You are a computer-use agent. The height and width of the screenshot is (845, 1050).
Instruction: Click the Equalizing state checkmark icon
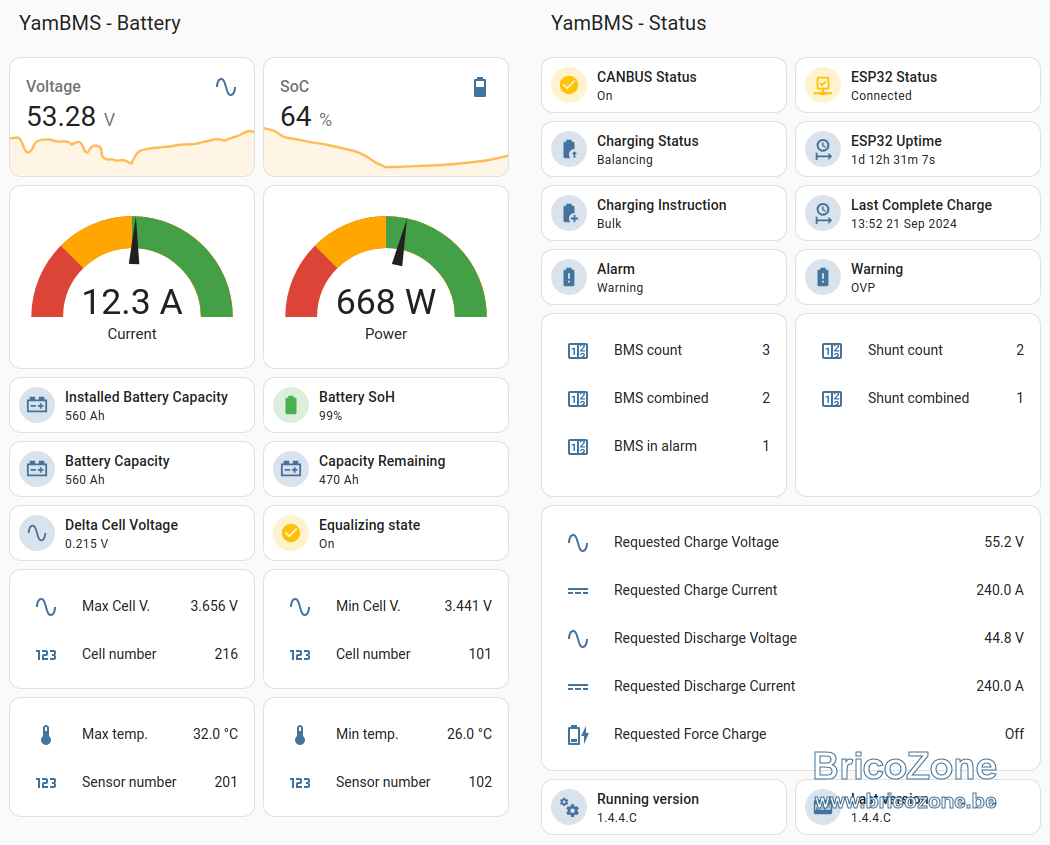291,533
